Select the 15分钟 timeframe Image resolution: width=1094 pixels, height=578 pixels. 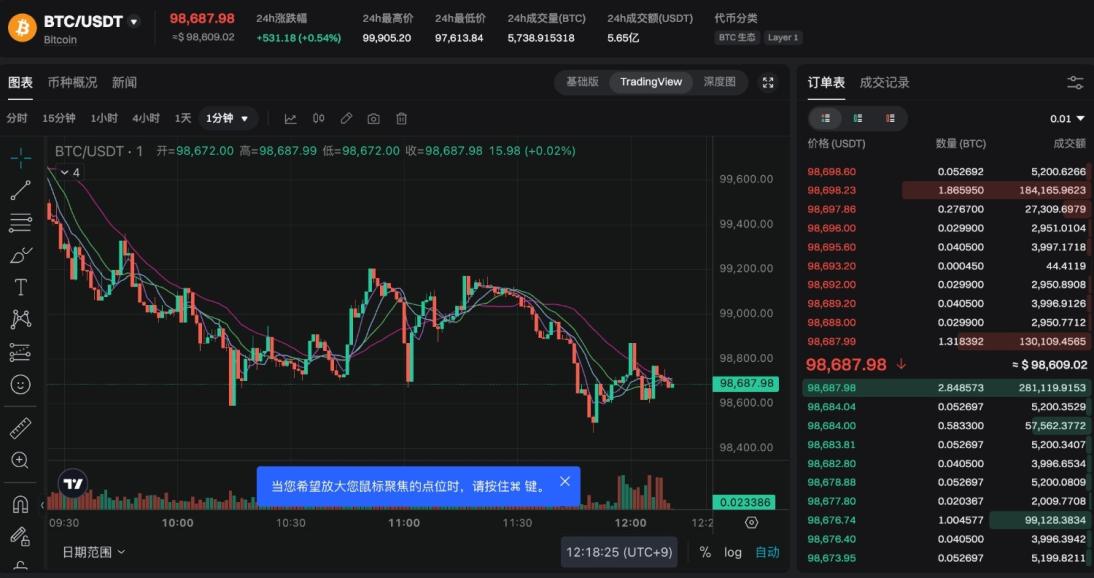click(60, 118)
